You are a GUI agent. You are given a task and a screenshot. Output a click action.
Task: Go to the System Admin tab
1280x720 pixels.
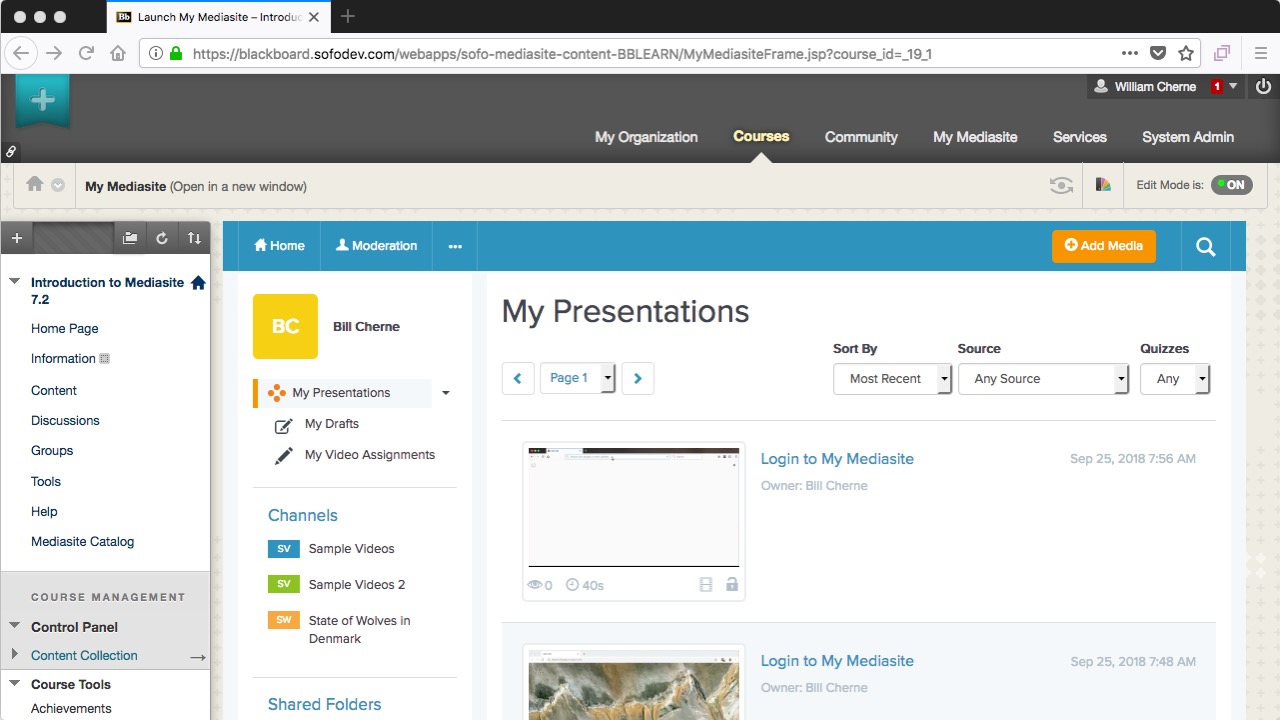(1188, 137)
